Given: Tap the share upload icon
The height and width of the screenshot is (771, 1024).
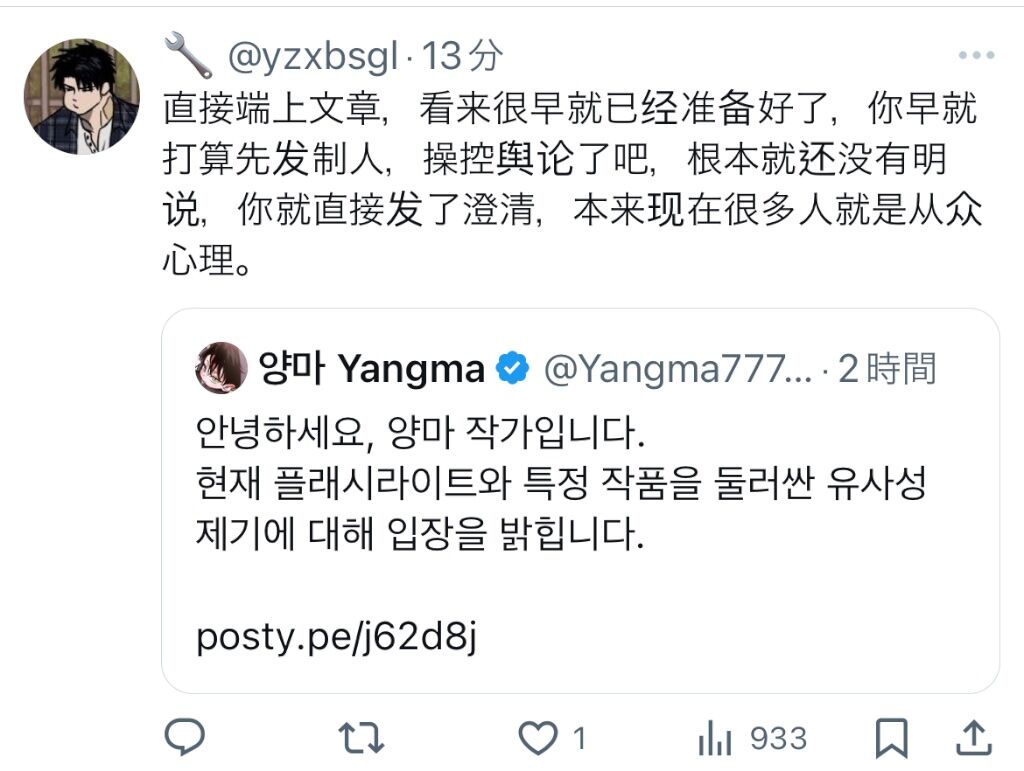Looking at the screenshot, I should coord(974,738).
